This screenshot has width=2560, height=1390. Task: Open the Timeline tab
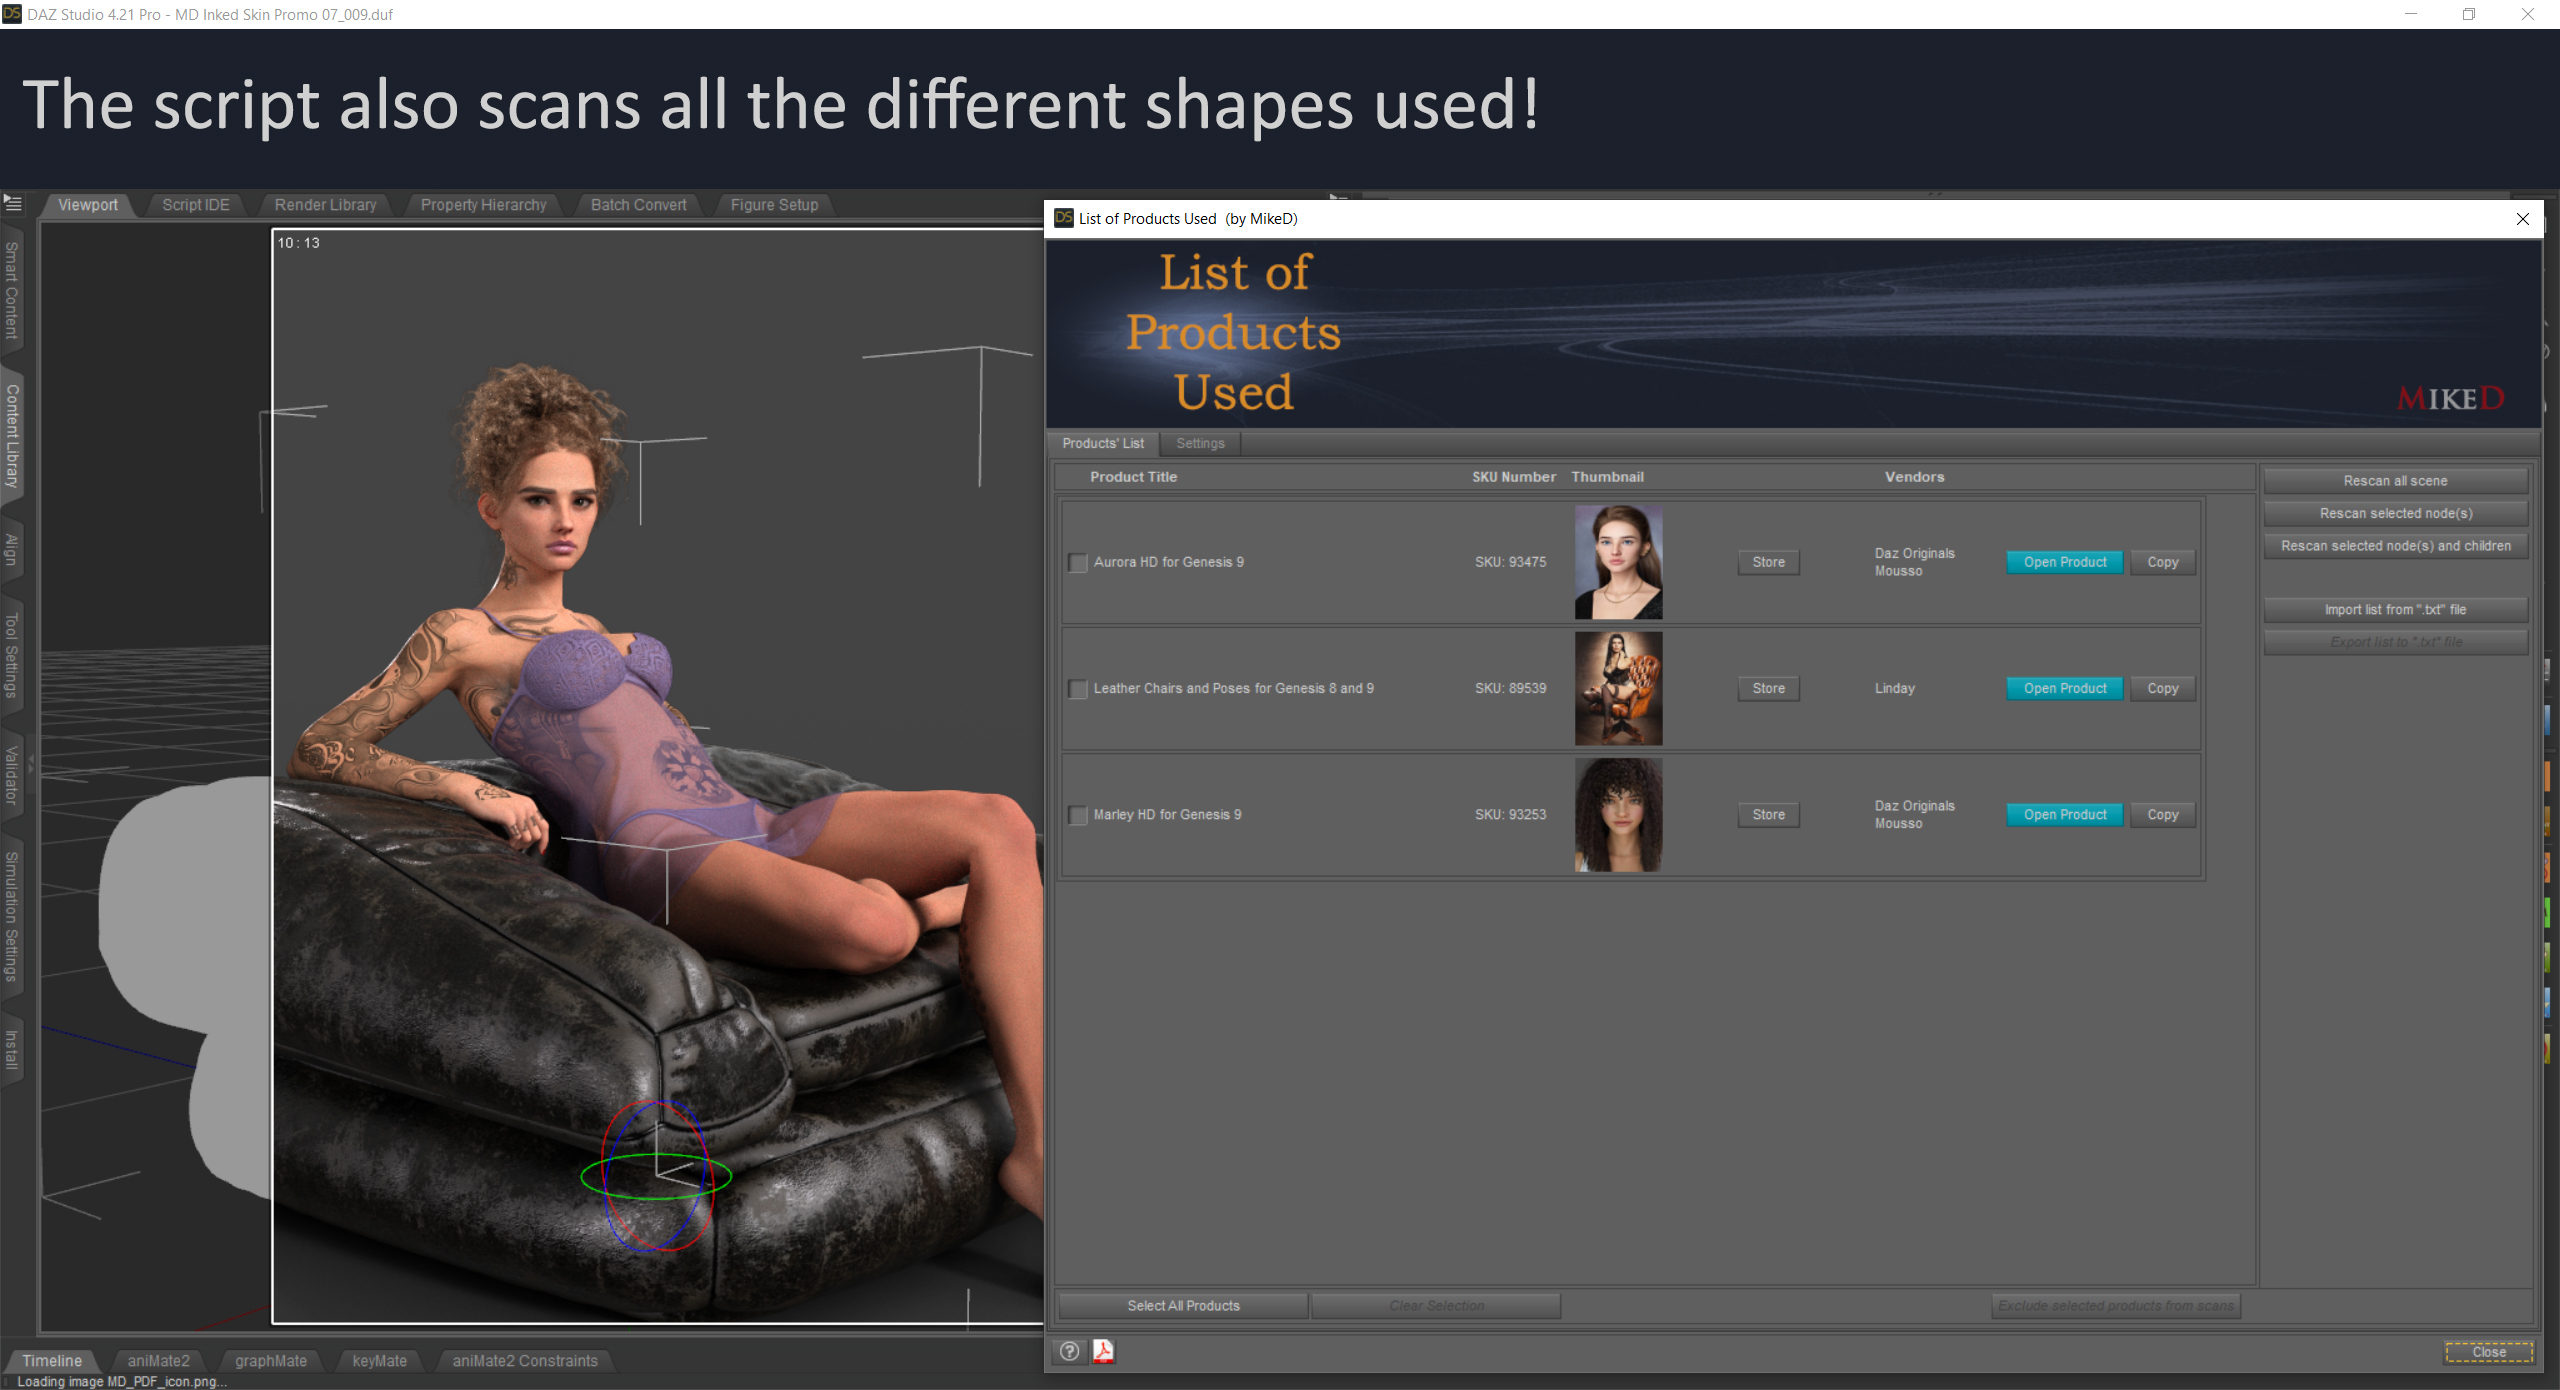(52, 1361)
